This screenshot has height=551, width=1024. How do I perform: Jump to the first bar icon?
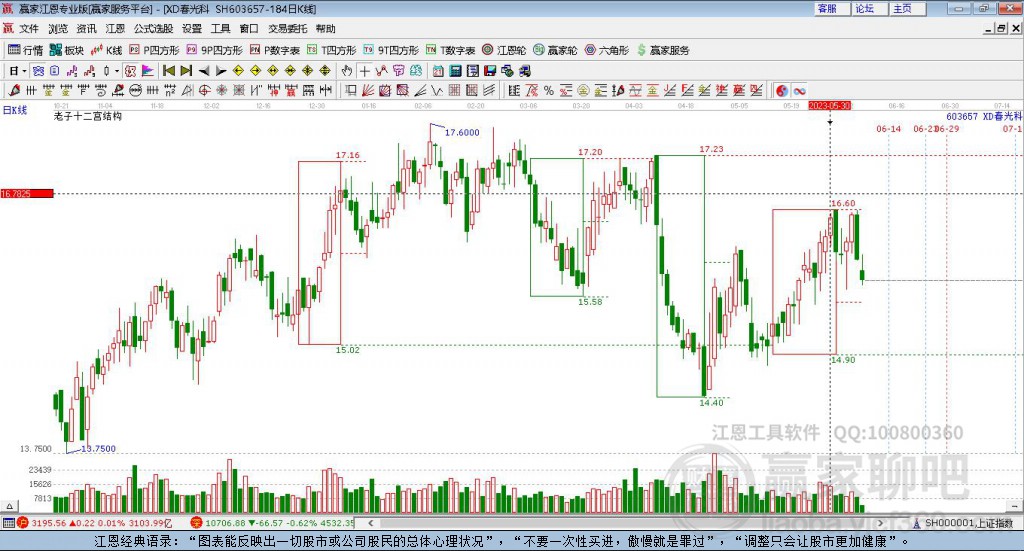point(168,71)
